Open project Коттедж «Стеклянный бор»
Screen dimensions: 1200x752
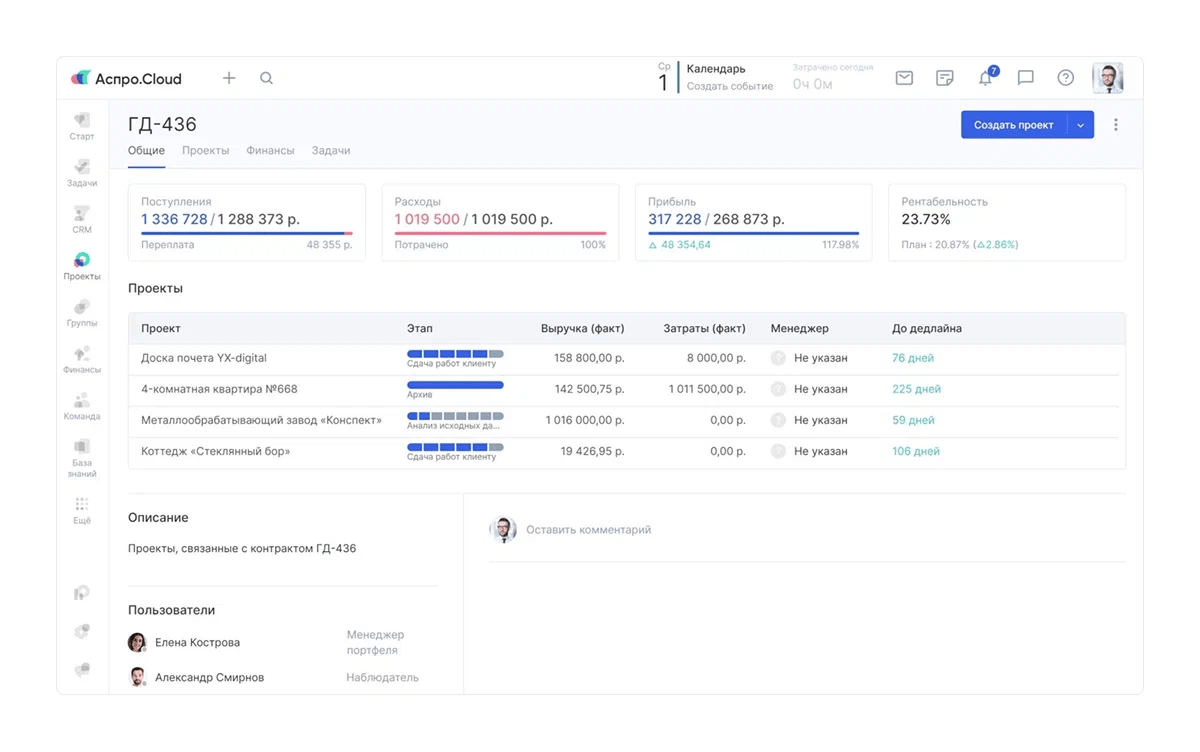(x=215, y=452)
